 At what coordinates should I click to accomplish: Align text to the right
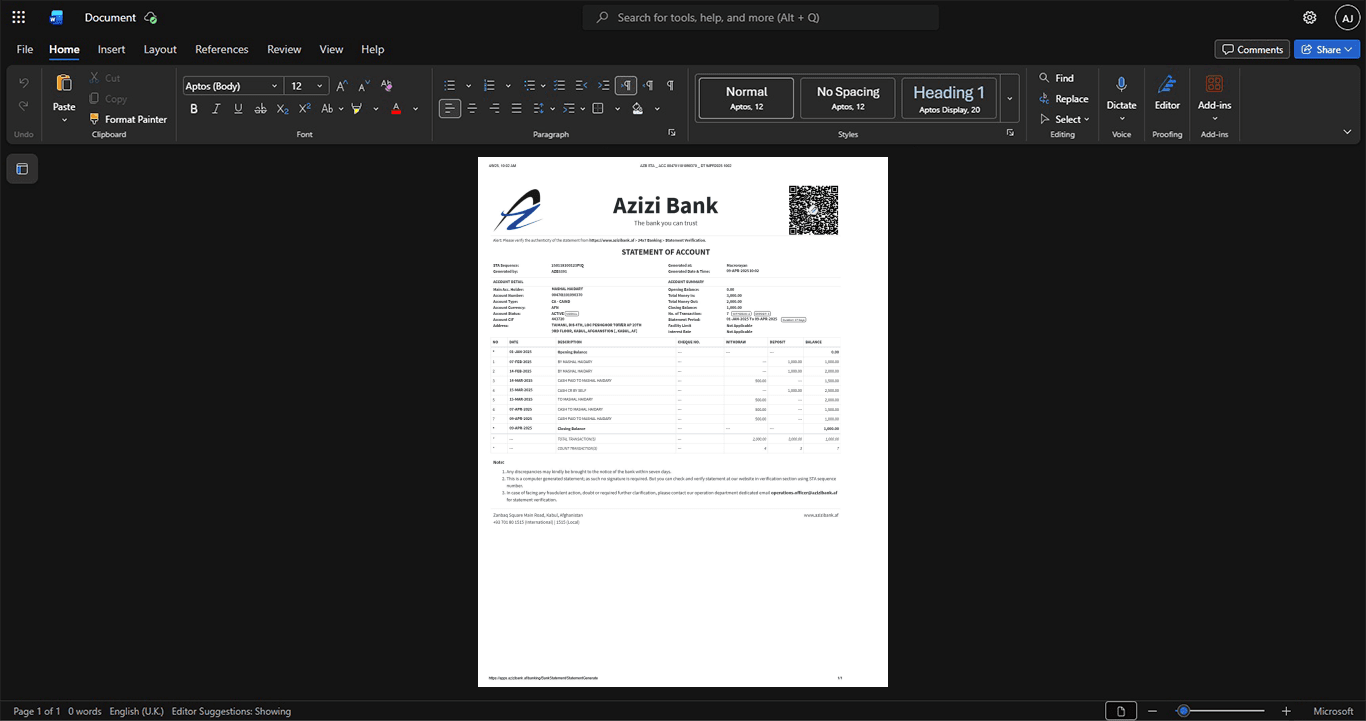[x=494, y=109]
